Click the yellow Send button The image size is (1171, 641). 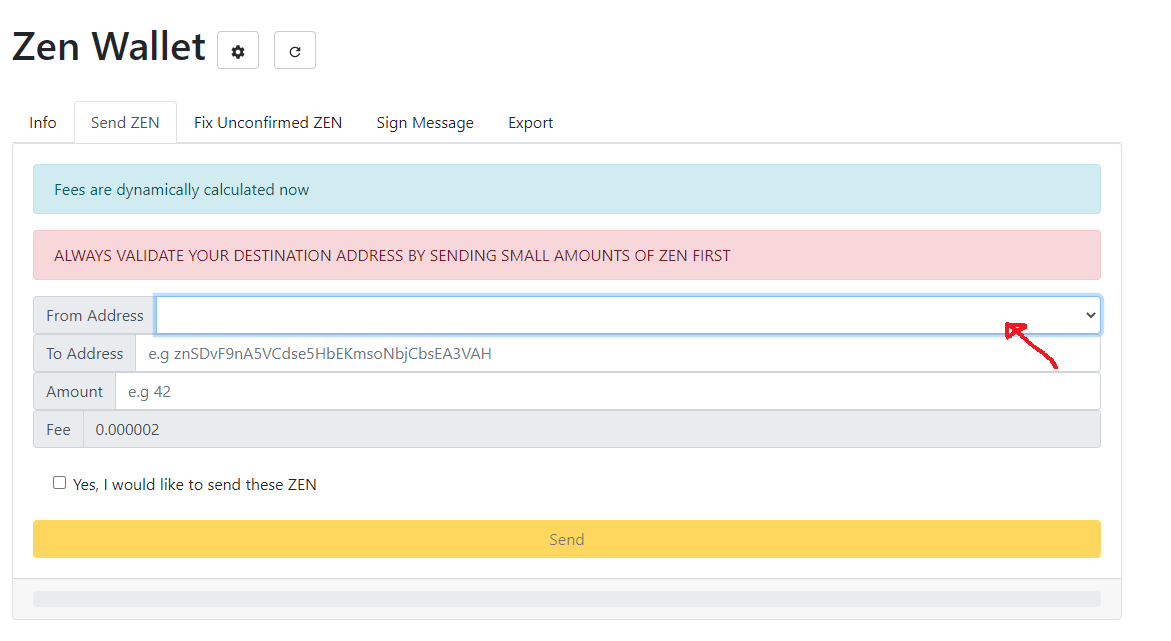tap(567, 539)
